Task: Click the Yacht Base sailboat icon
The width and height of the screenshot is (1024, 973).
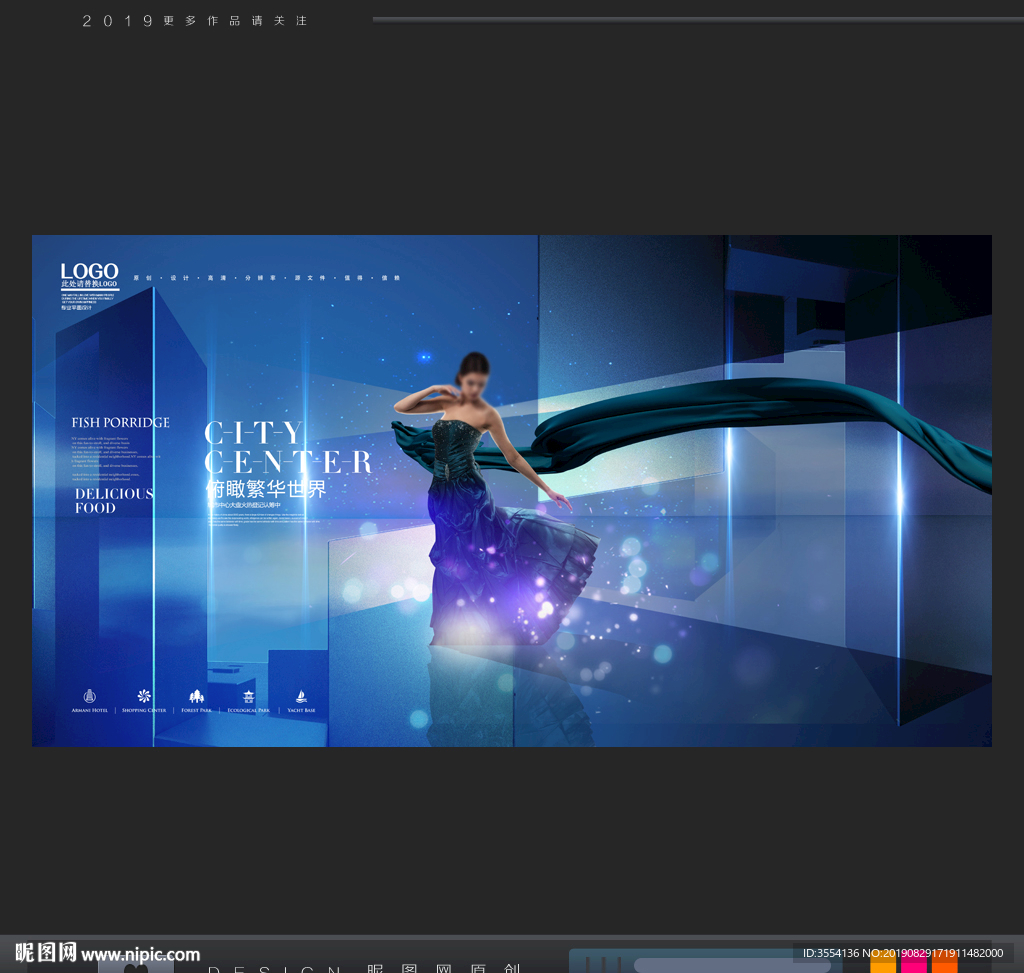Action: pyautogui.click(x=301, y=695)
